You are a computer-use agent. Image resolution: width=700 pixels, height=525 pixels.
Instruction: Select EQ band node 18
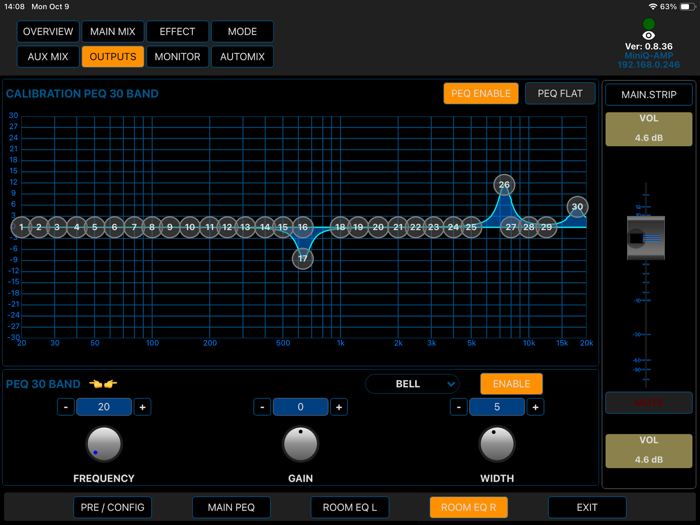point(340,227)
